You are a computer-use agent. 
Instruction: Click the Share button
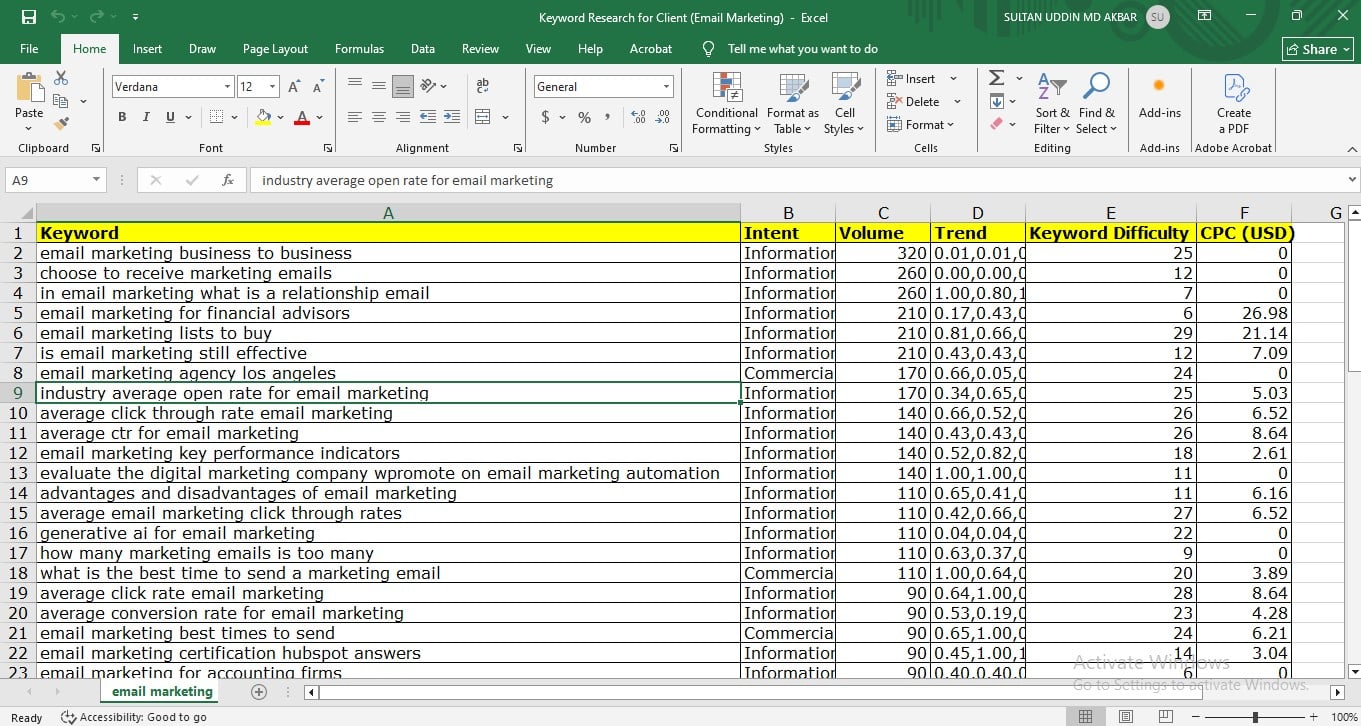click(x=1317, y=48)
